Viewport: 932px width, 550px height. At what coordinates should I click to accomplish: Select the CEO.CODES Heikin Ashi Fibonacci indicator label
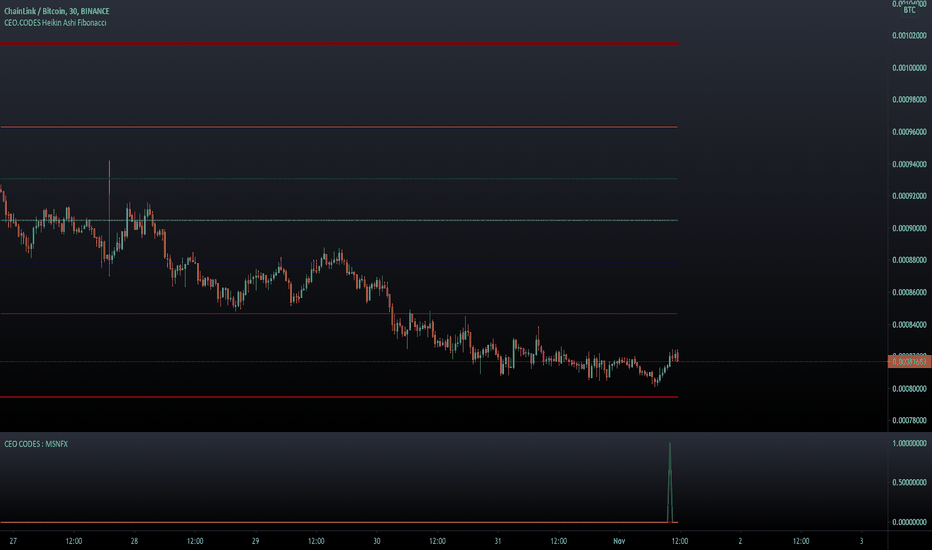coord(55,23)
